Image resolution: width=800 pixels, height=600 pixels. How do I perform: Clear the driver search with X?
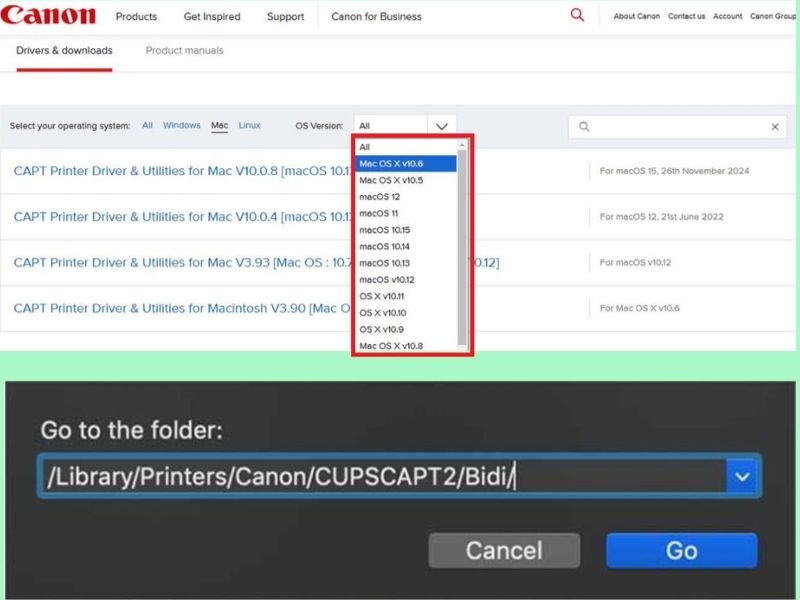(x=775, y=127)
